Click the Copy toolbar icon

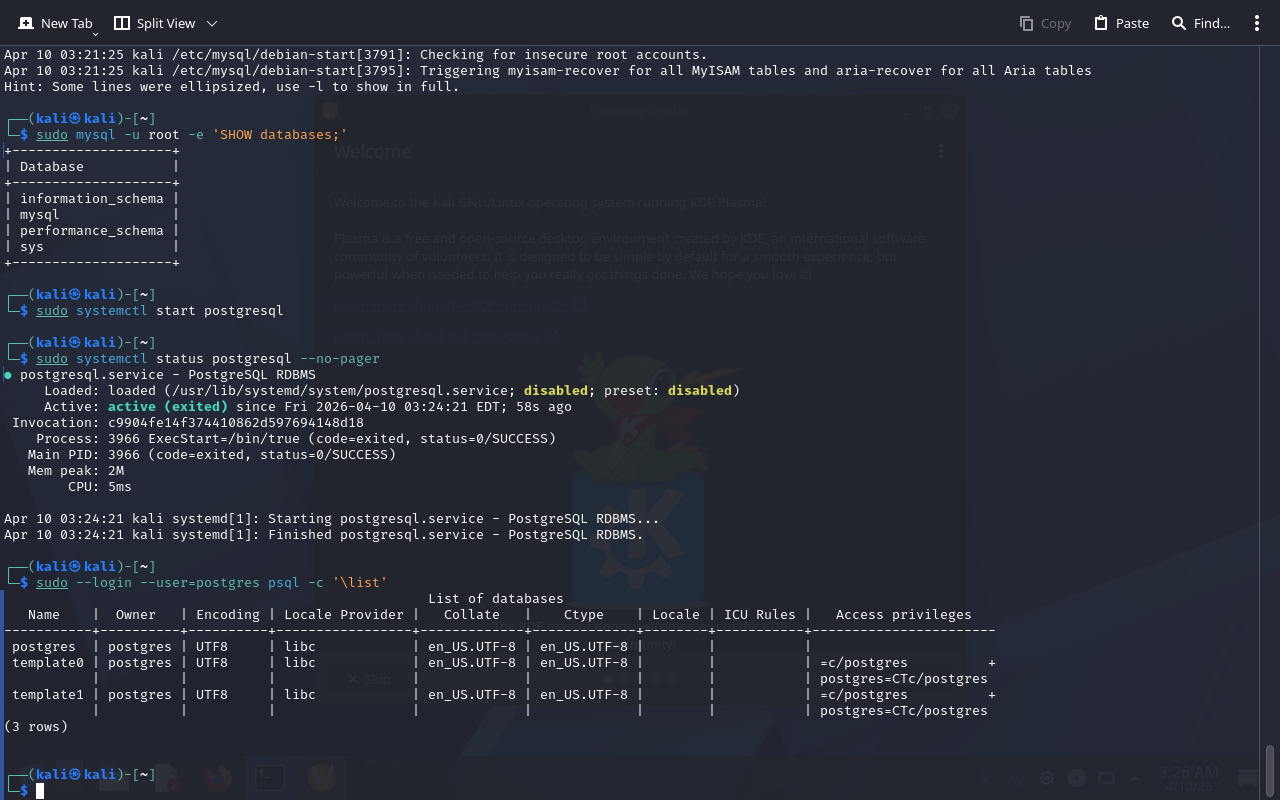tap(1045, 23)
